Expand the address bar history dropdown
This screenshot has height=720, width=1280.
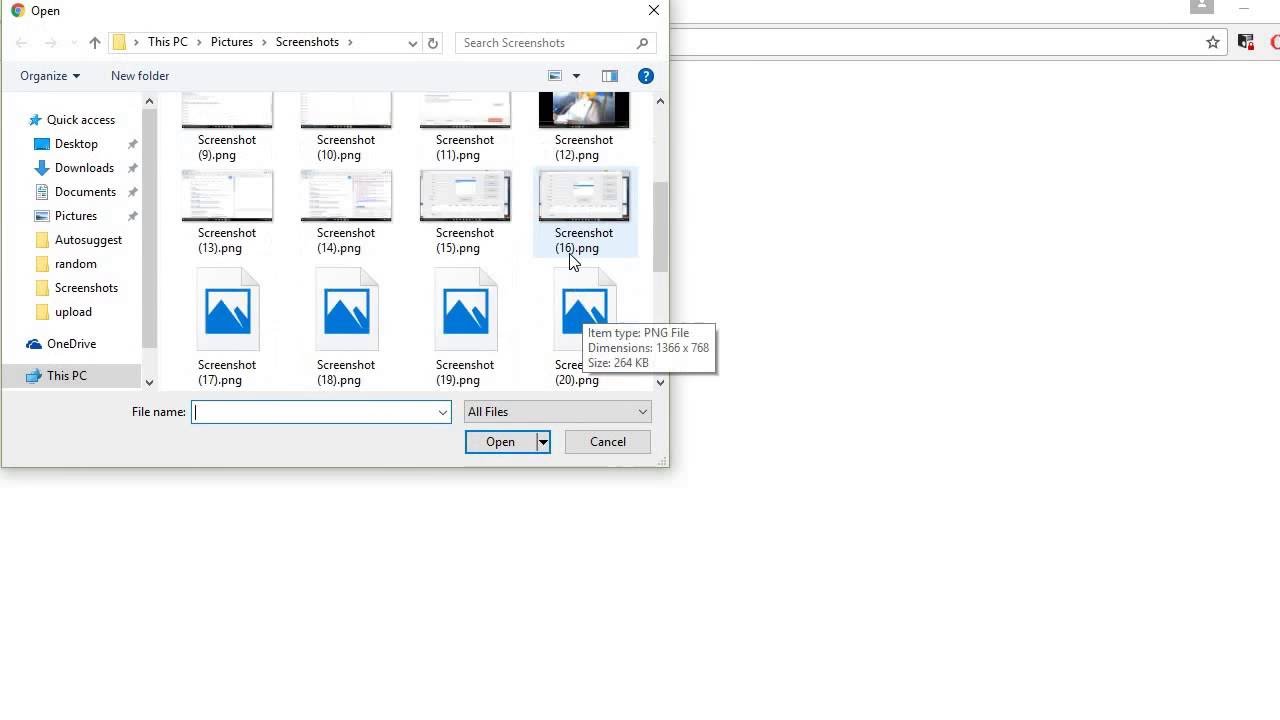pyautogui.click(x=412, y=43)
